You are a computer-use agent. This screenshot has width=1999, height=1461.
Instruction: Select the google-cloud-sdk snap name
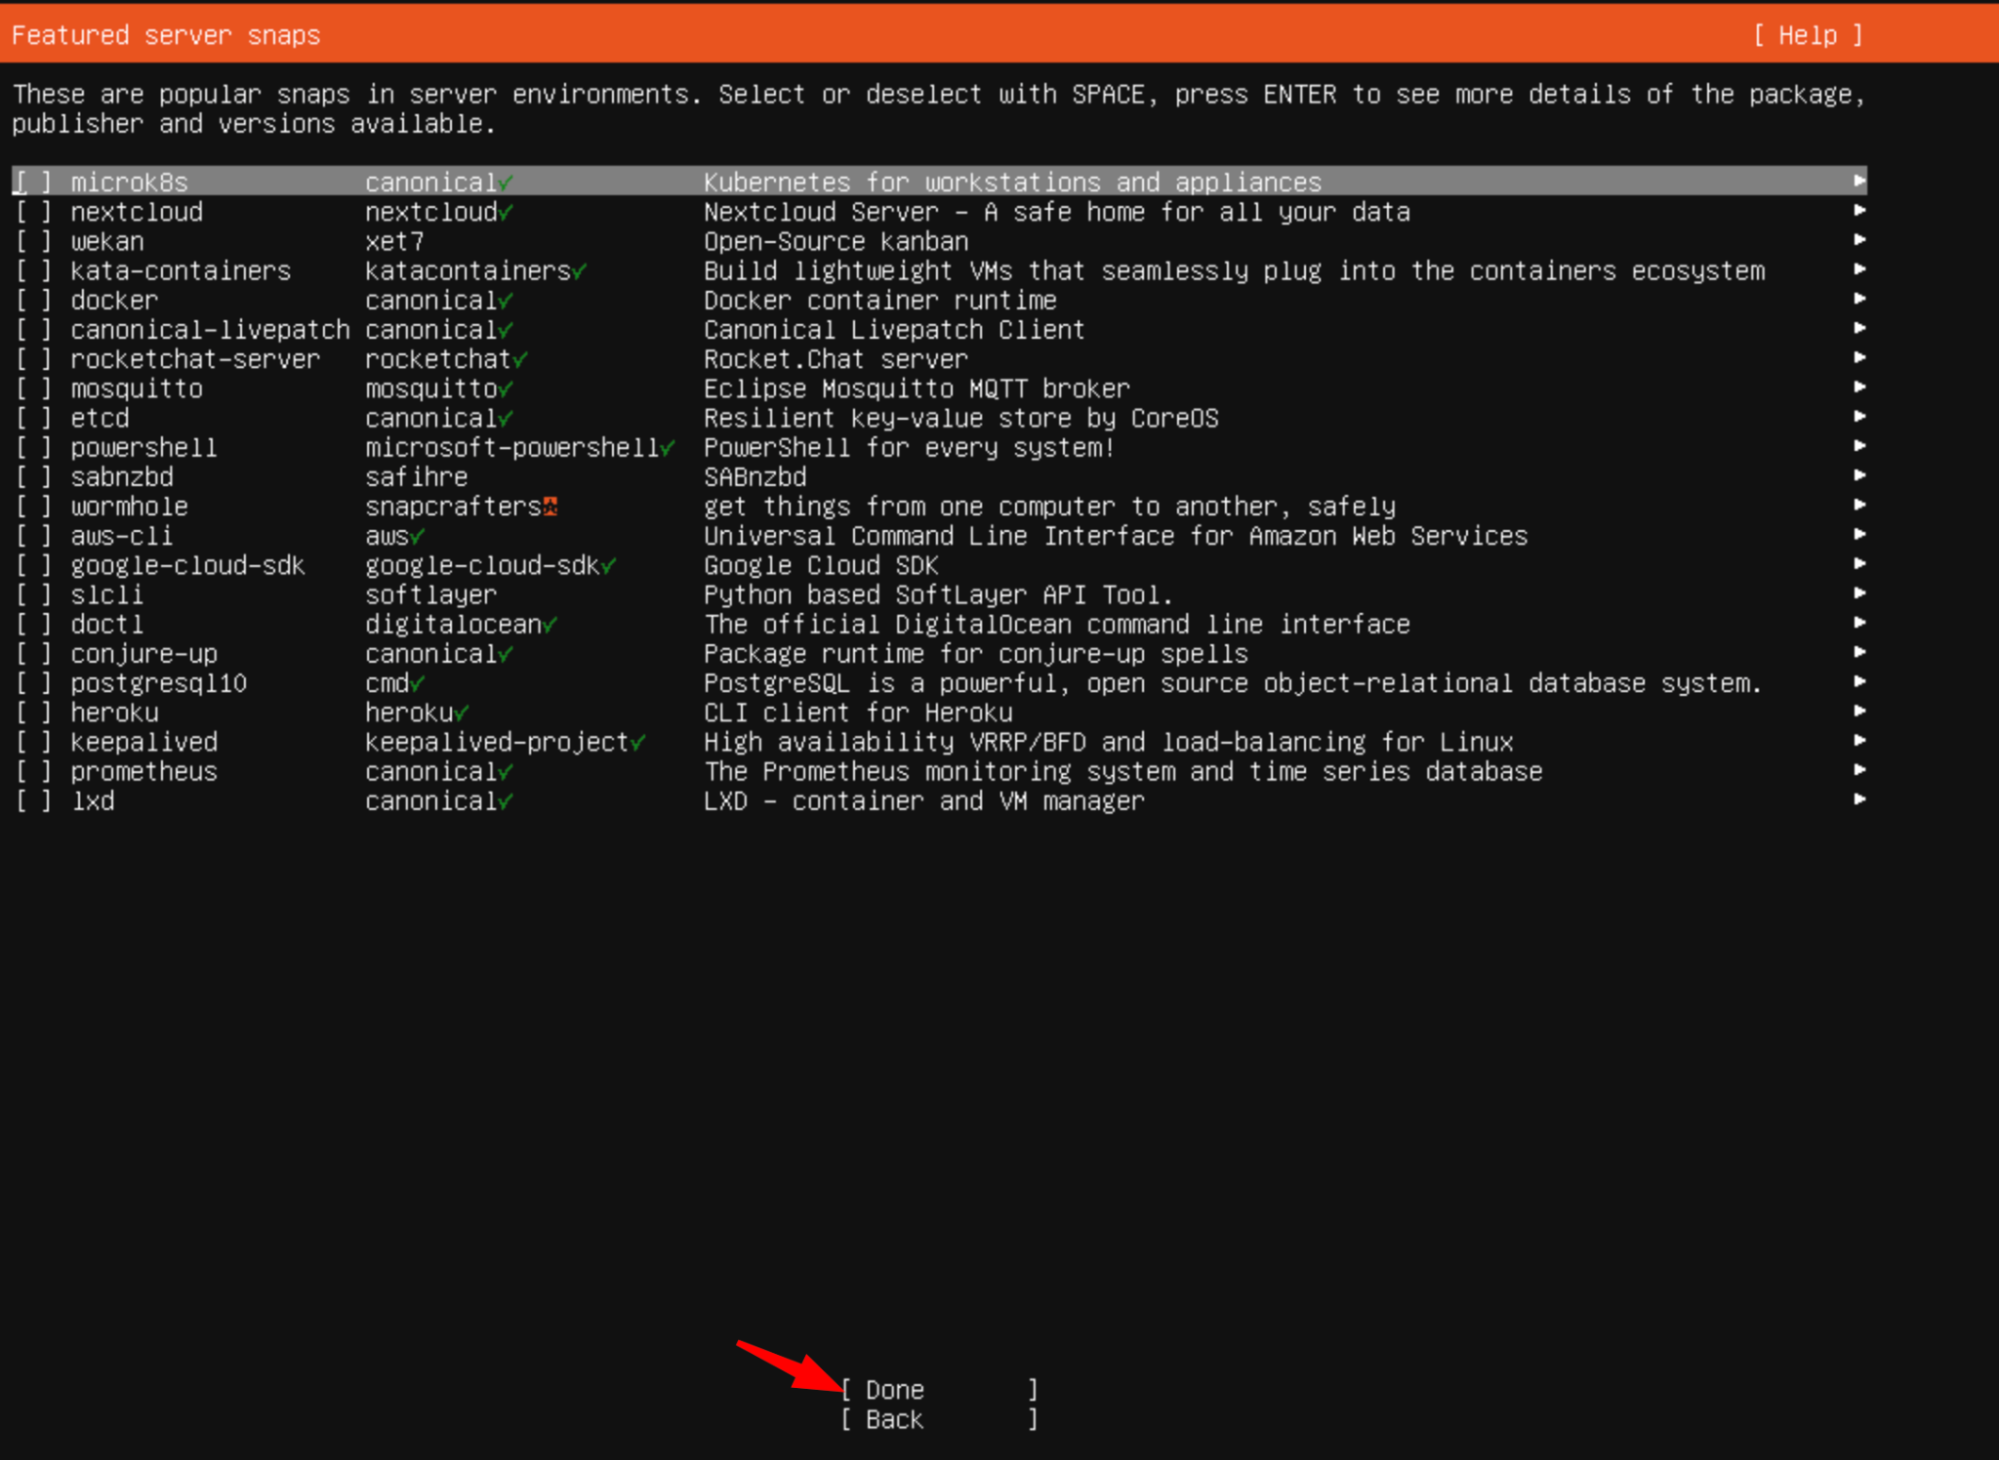(188, 566)
